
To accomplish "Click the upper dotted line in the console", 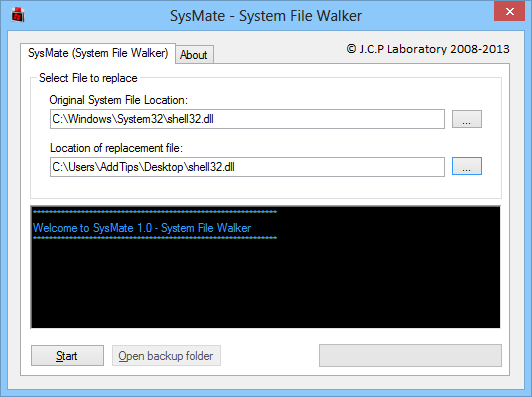I will click(x=155, y=212).
